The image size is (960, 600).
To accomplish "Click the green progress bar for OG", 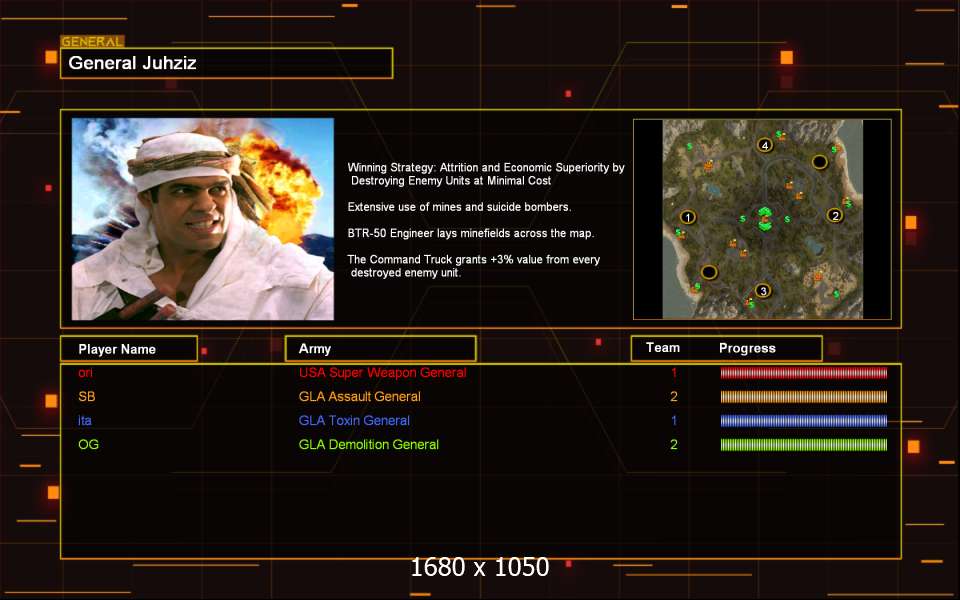I will [803, 444].
